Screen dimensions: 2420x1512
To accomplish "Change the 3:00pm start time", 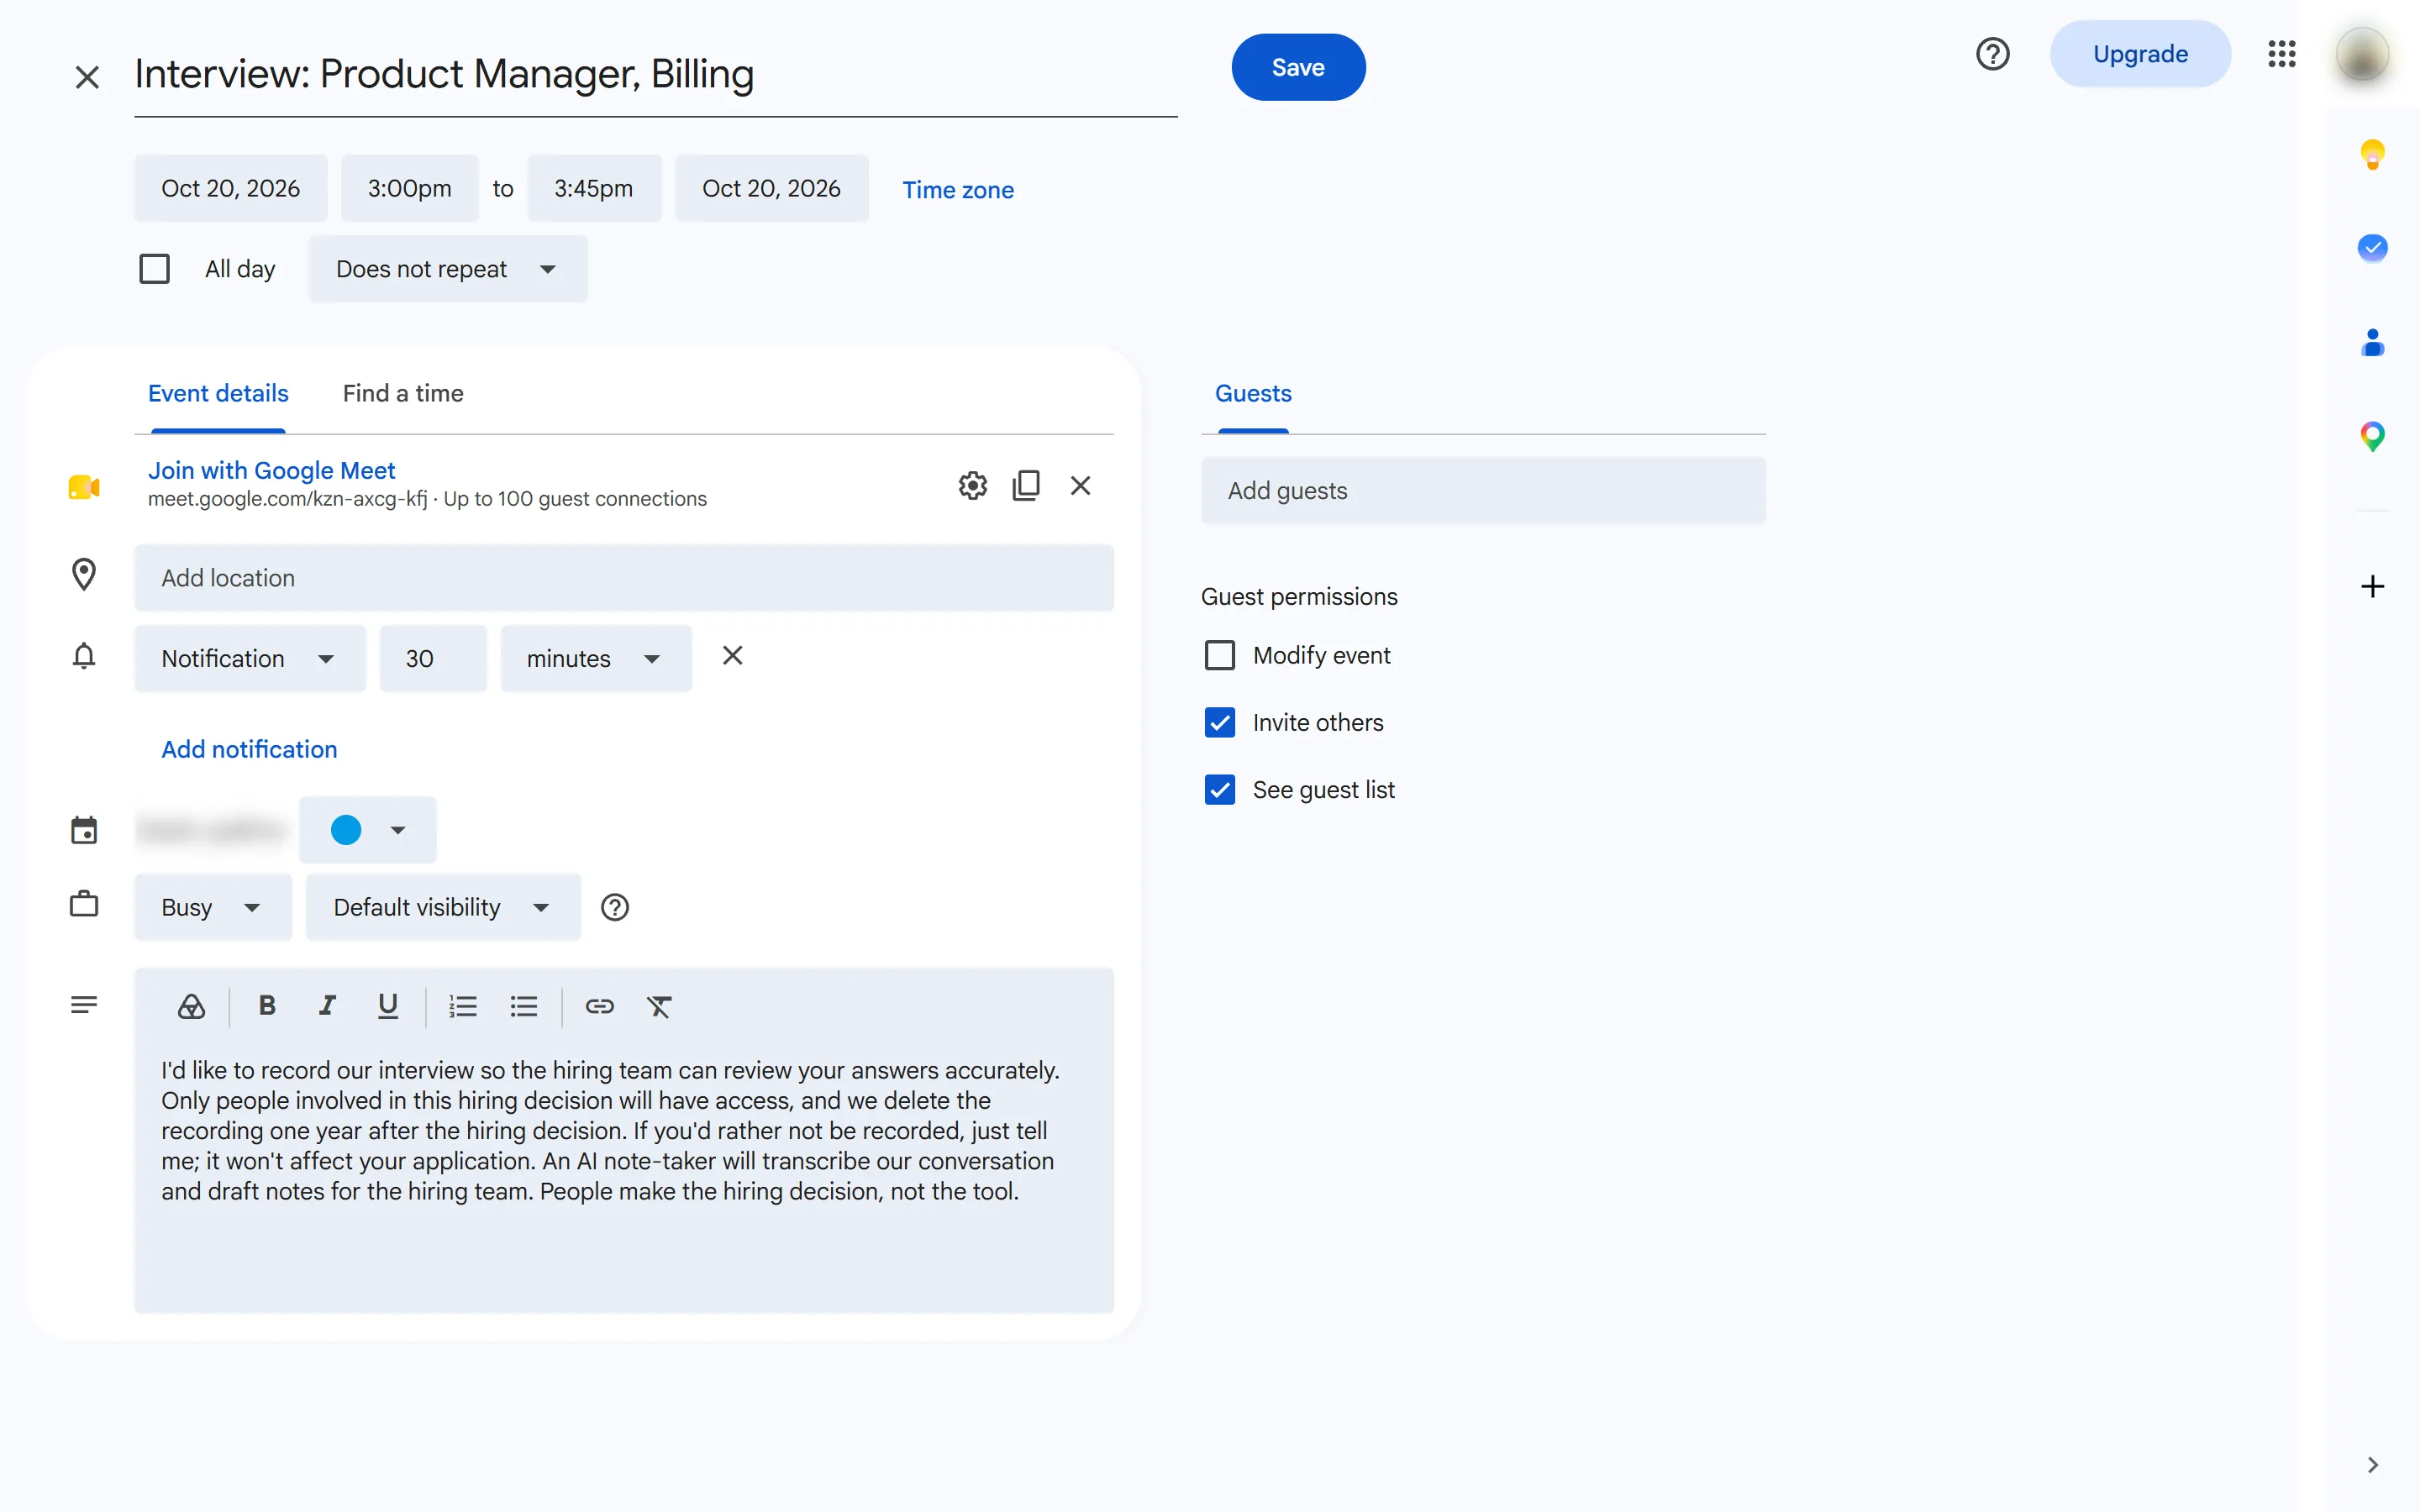I will pyautogui.click(x=410, y=188).
